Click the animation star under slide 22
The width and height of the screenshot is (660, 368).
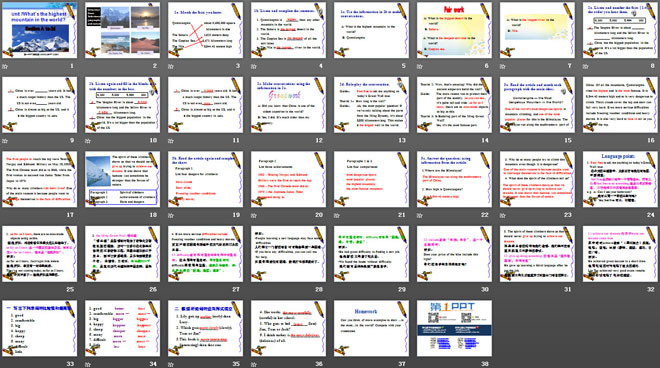(x=420, y=215)
